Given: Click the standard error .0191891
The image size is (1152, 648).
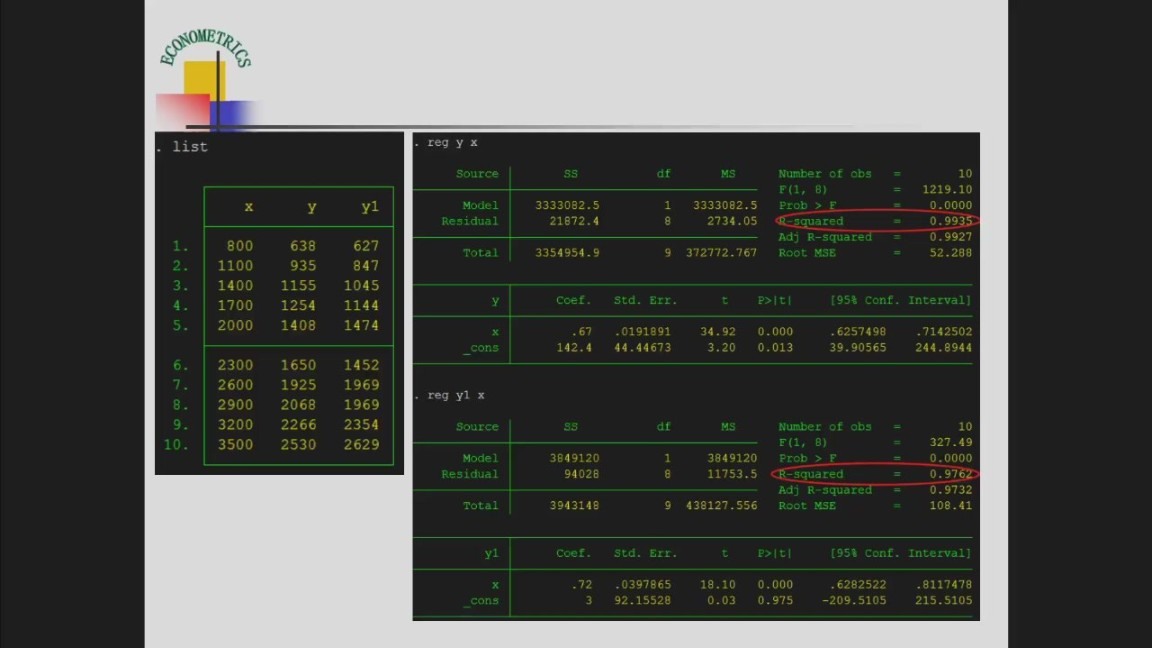Looking at the screenshot, I should (x=643, y=332).
